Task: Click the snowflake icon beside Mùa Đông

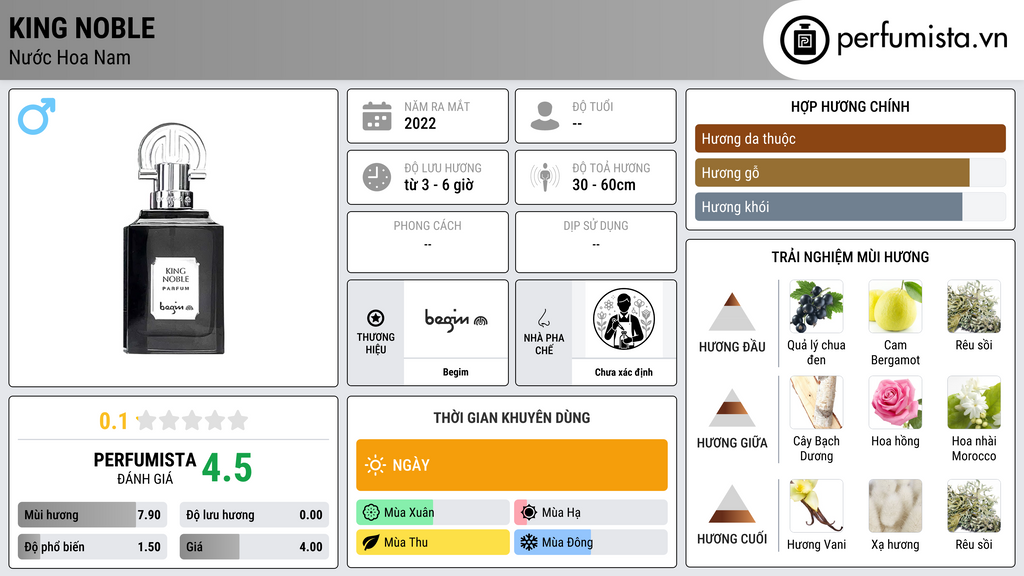Action: tap(529, 542)
